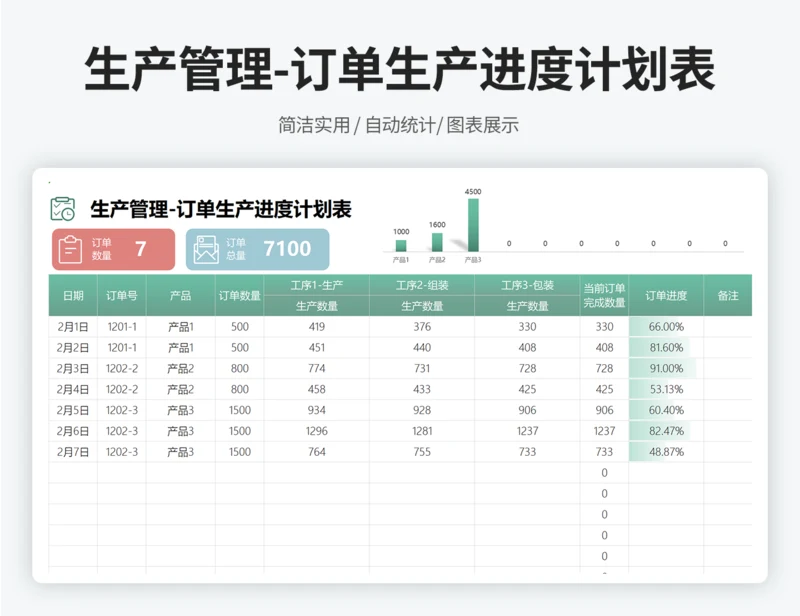This screenshot has width=800, height=616.
Task: Select the 48.87% progress cell
Action: coord(666,452)
